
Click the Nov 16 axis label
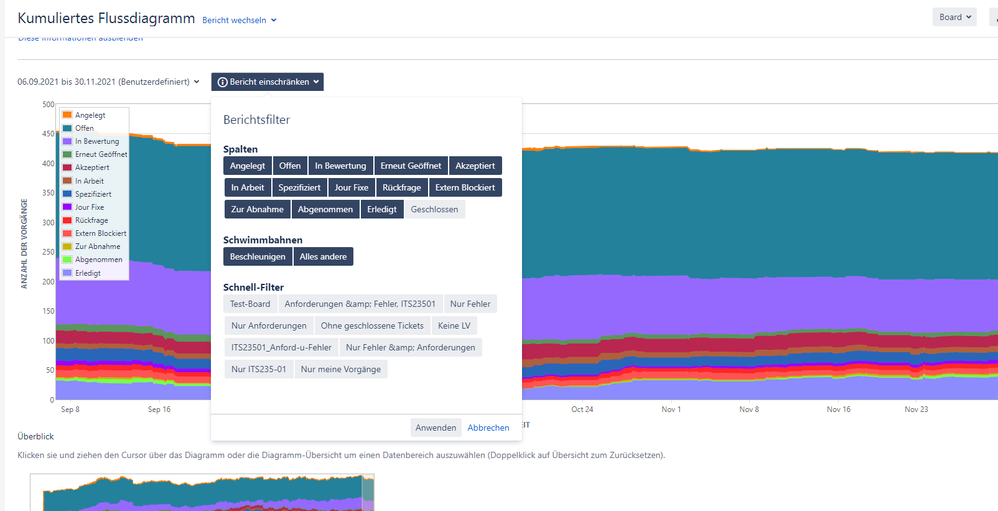[x=838, y=410]
